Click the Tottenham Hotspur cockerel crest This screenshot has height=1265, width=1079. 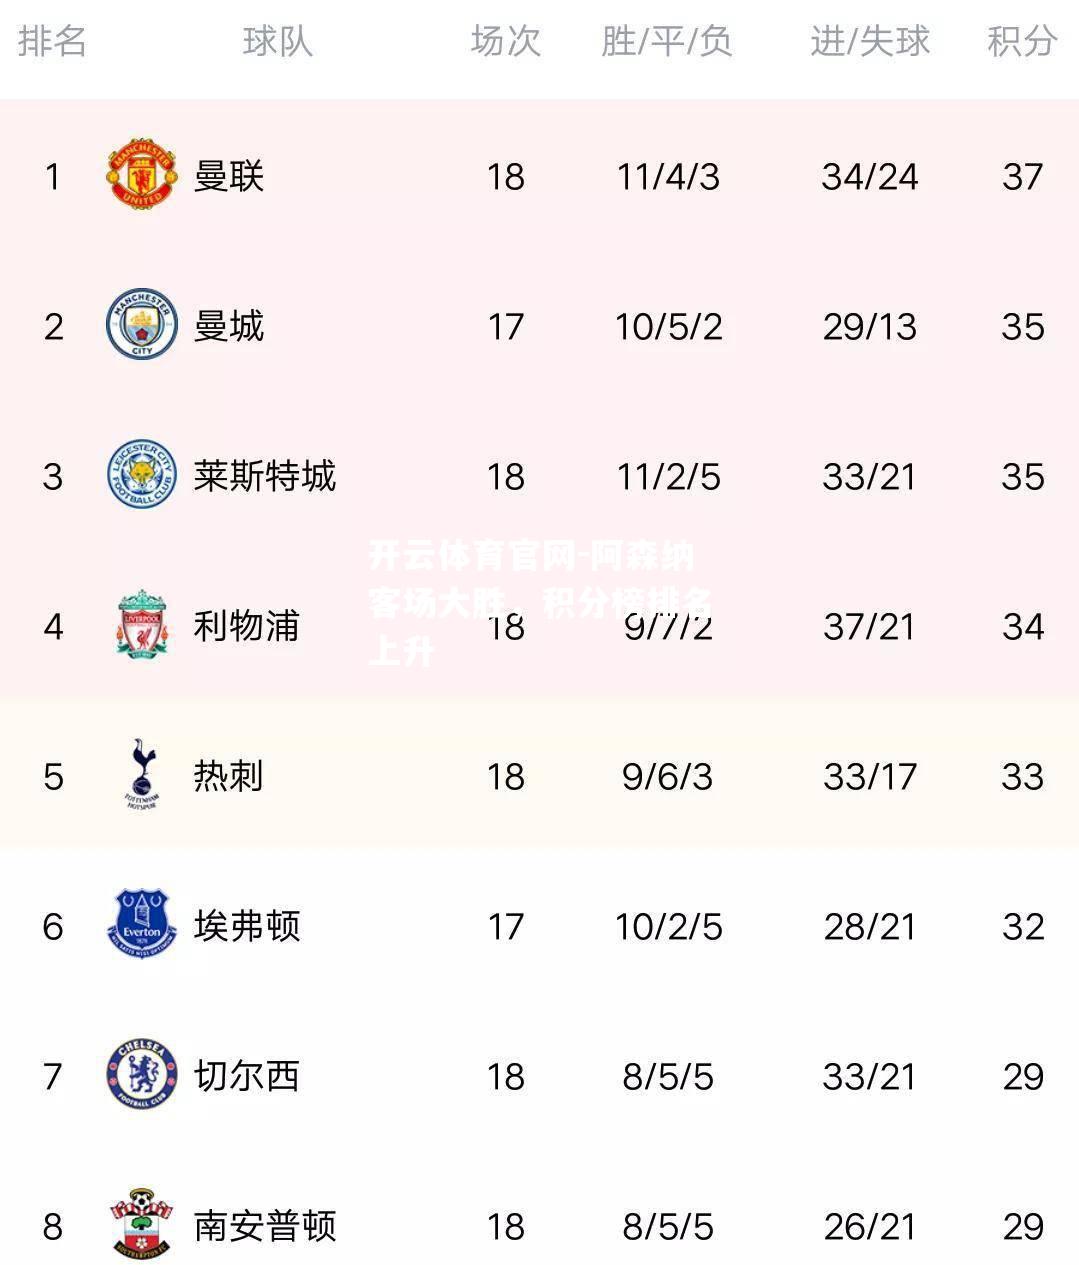[142, 775]
